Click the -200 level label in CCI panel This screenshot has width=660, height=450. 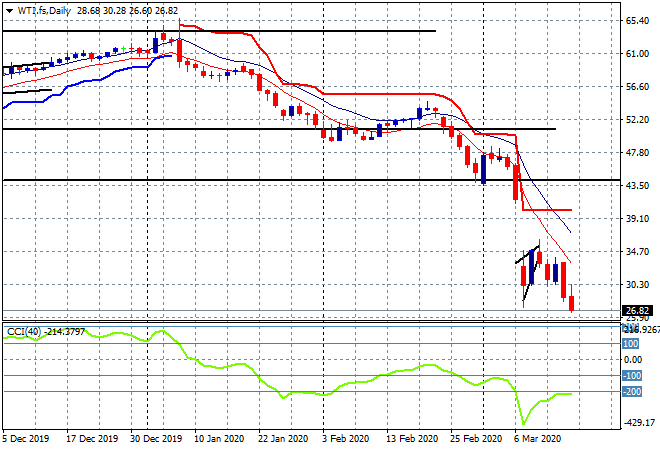[632, 392]
